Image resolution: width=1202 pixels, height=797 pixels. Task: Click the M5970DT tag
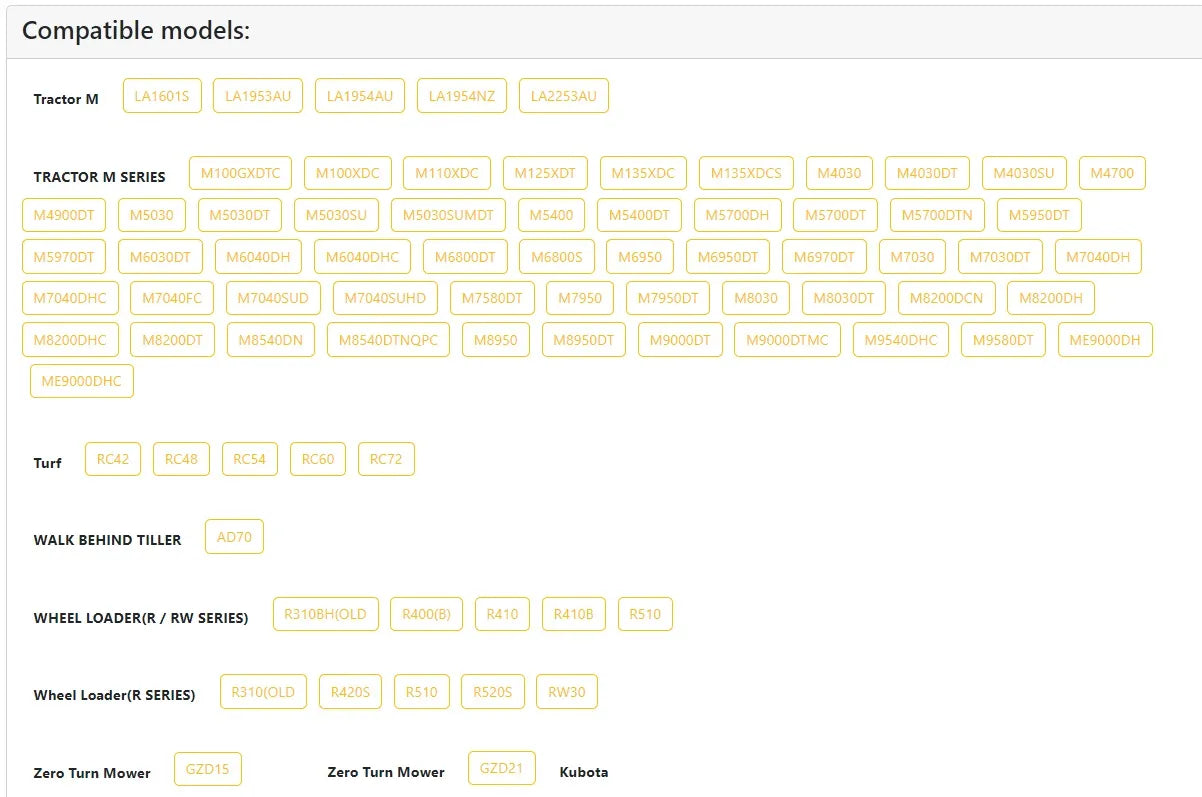[64, 257]
